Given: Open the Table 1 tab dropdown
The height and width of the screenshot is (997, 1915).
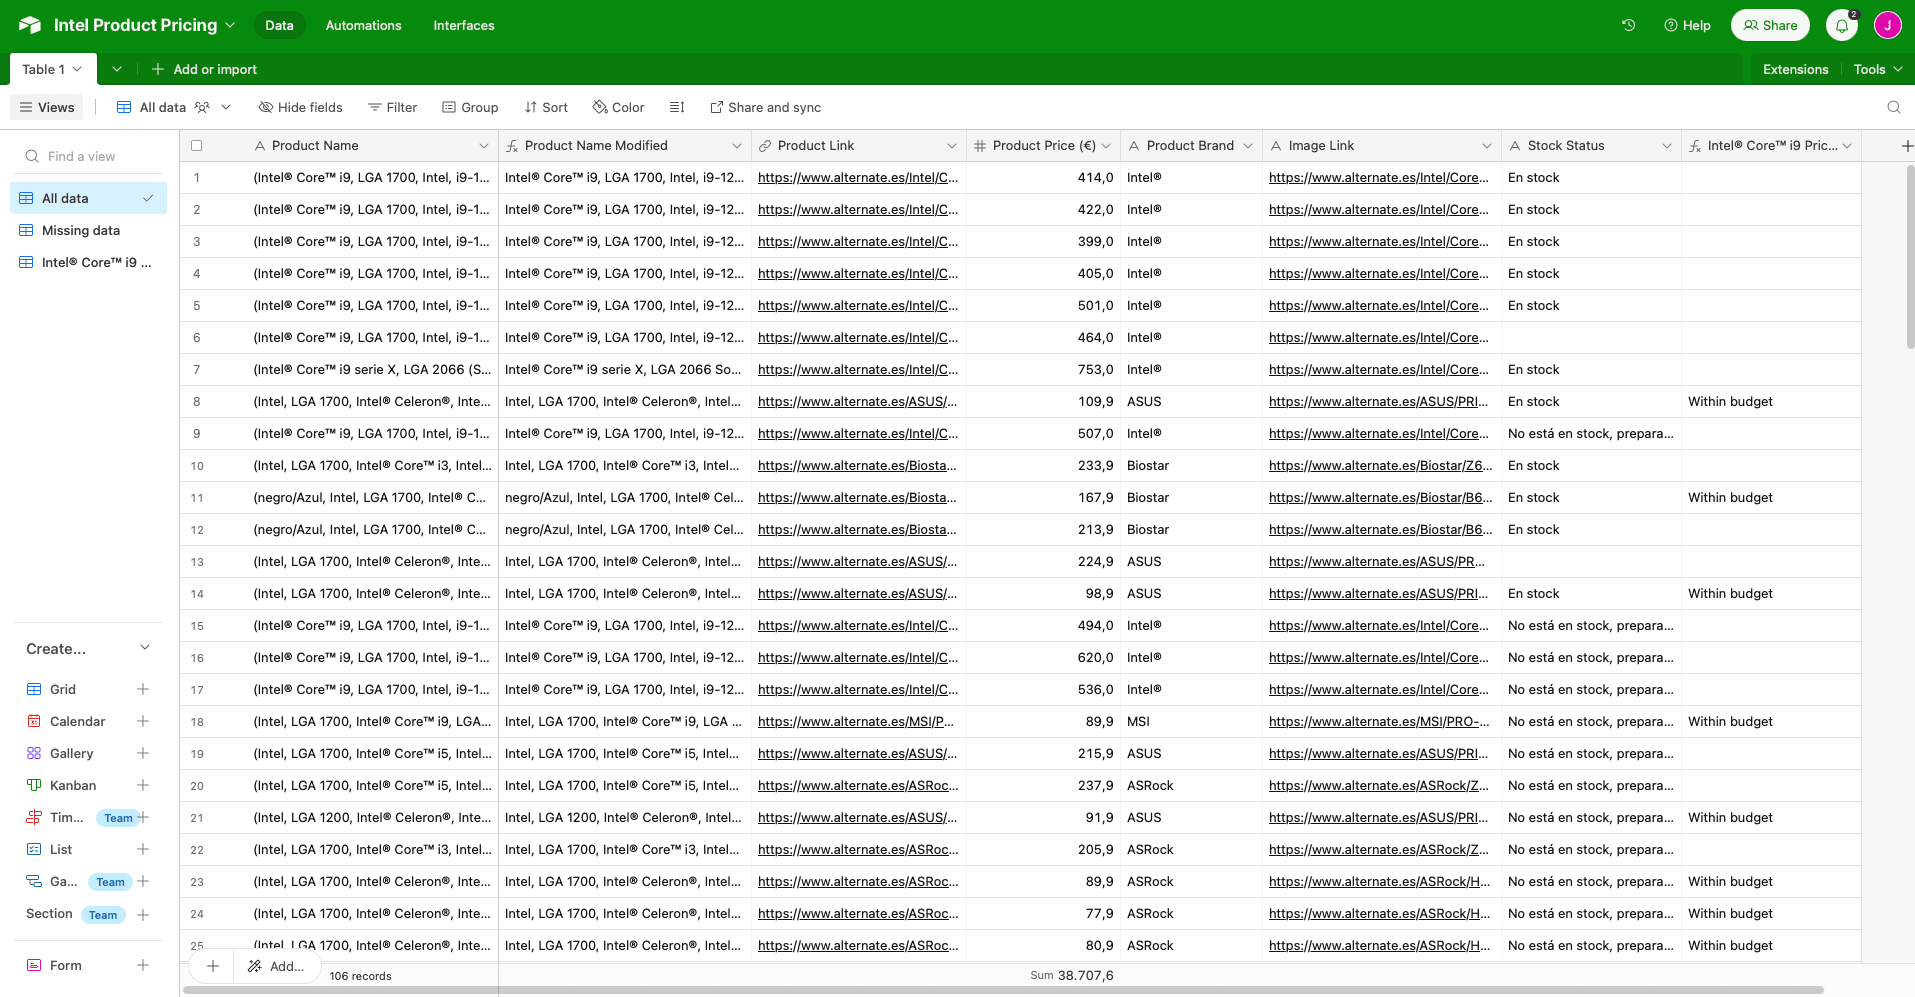Looking at the screenshot, I should (x=77, y=69).
